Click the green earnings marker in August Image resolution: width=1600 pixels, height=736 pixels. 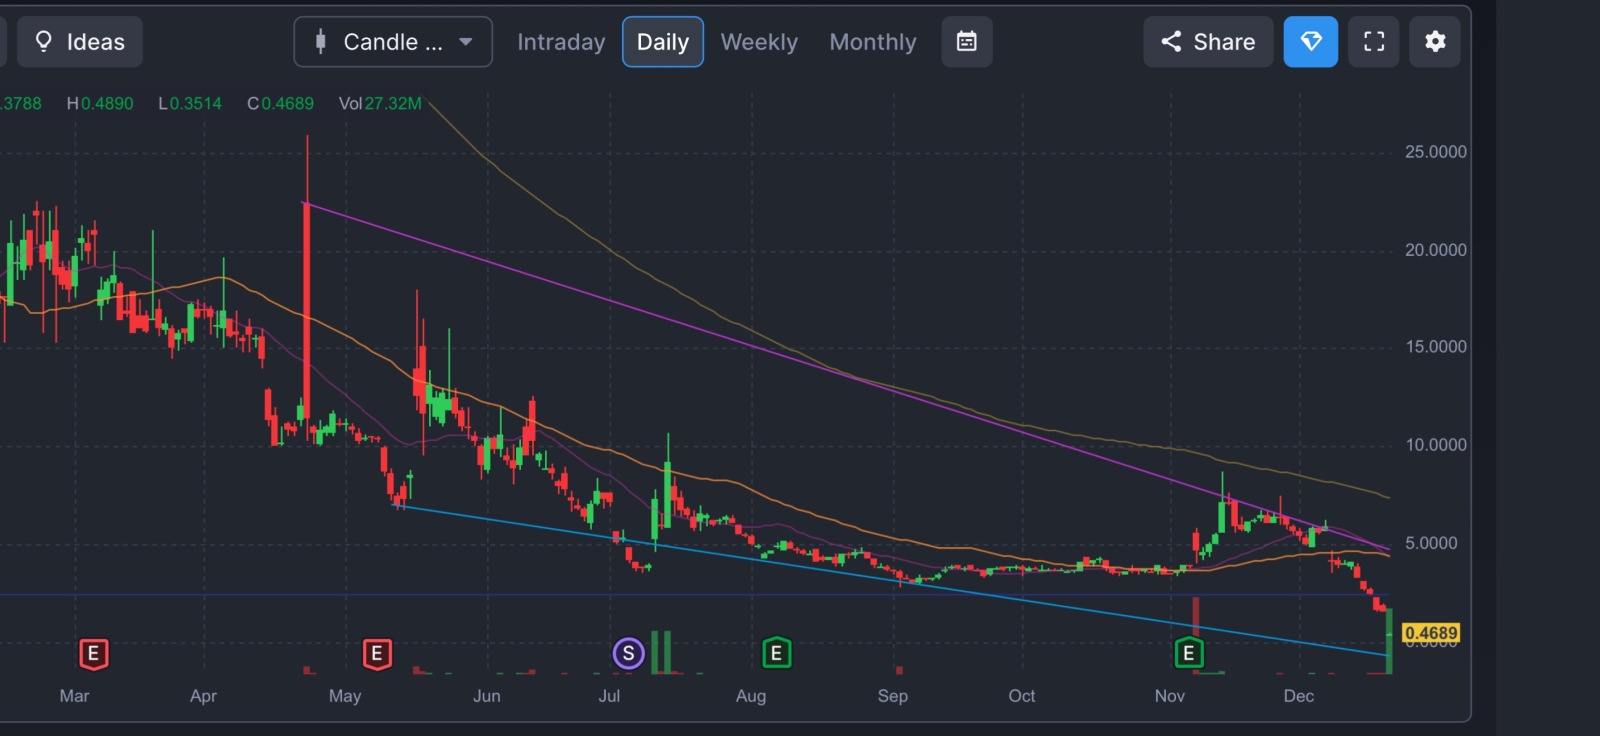pos(776,654)
